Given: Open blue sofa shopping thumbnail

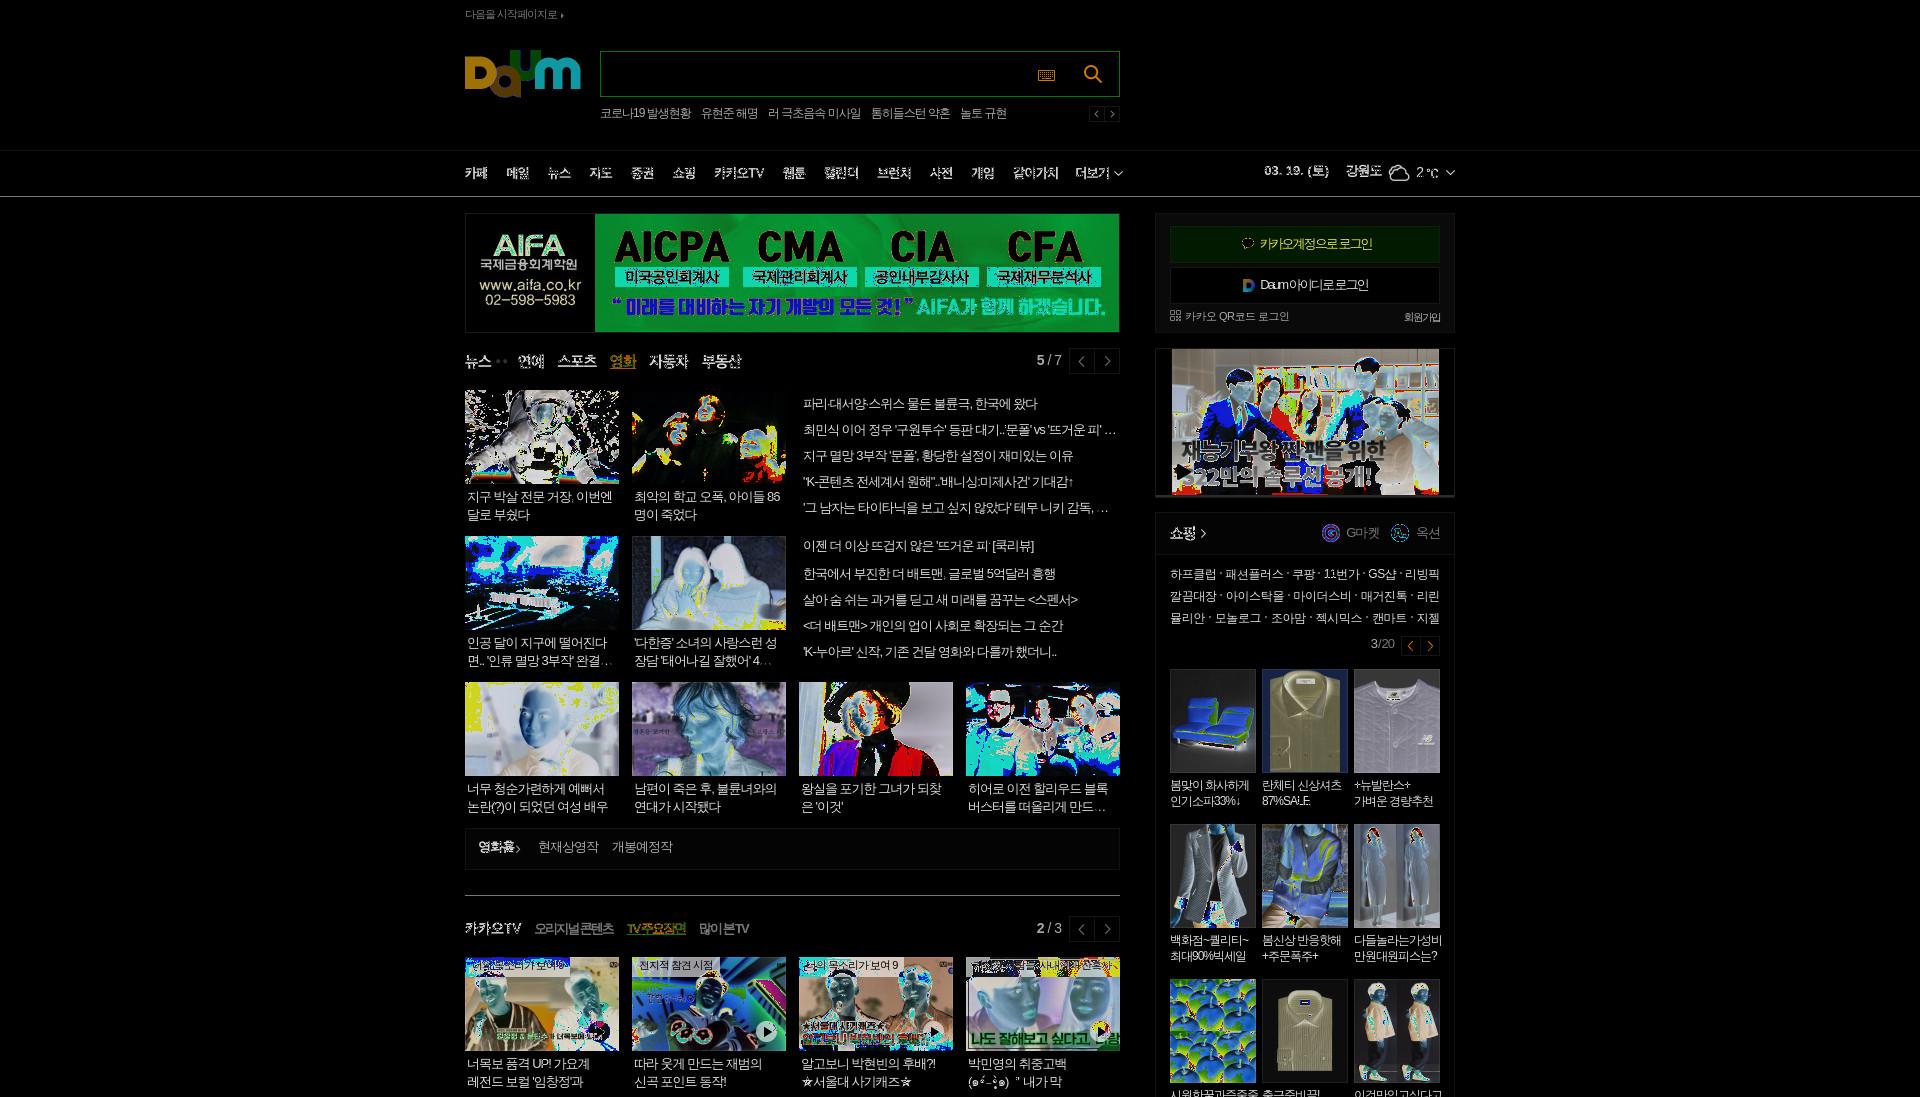Looking at the screenshot, I should pos(1212,721).
